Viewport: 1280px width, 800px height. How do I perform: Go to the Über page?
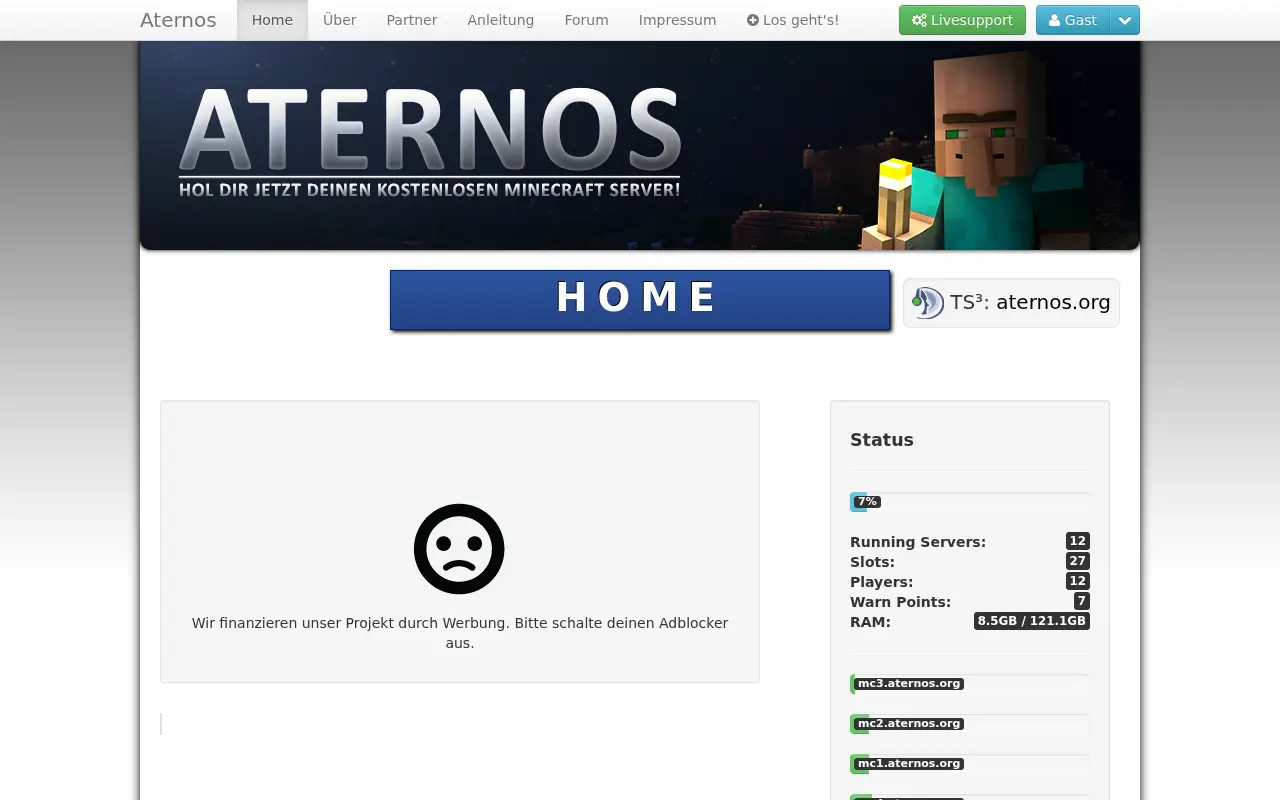coord(340,20)
